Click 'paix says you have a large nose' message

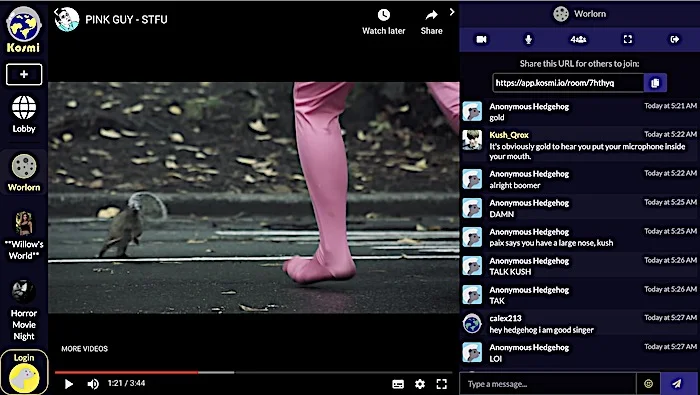click(551, 243)
